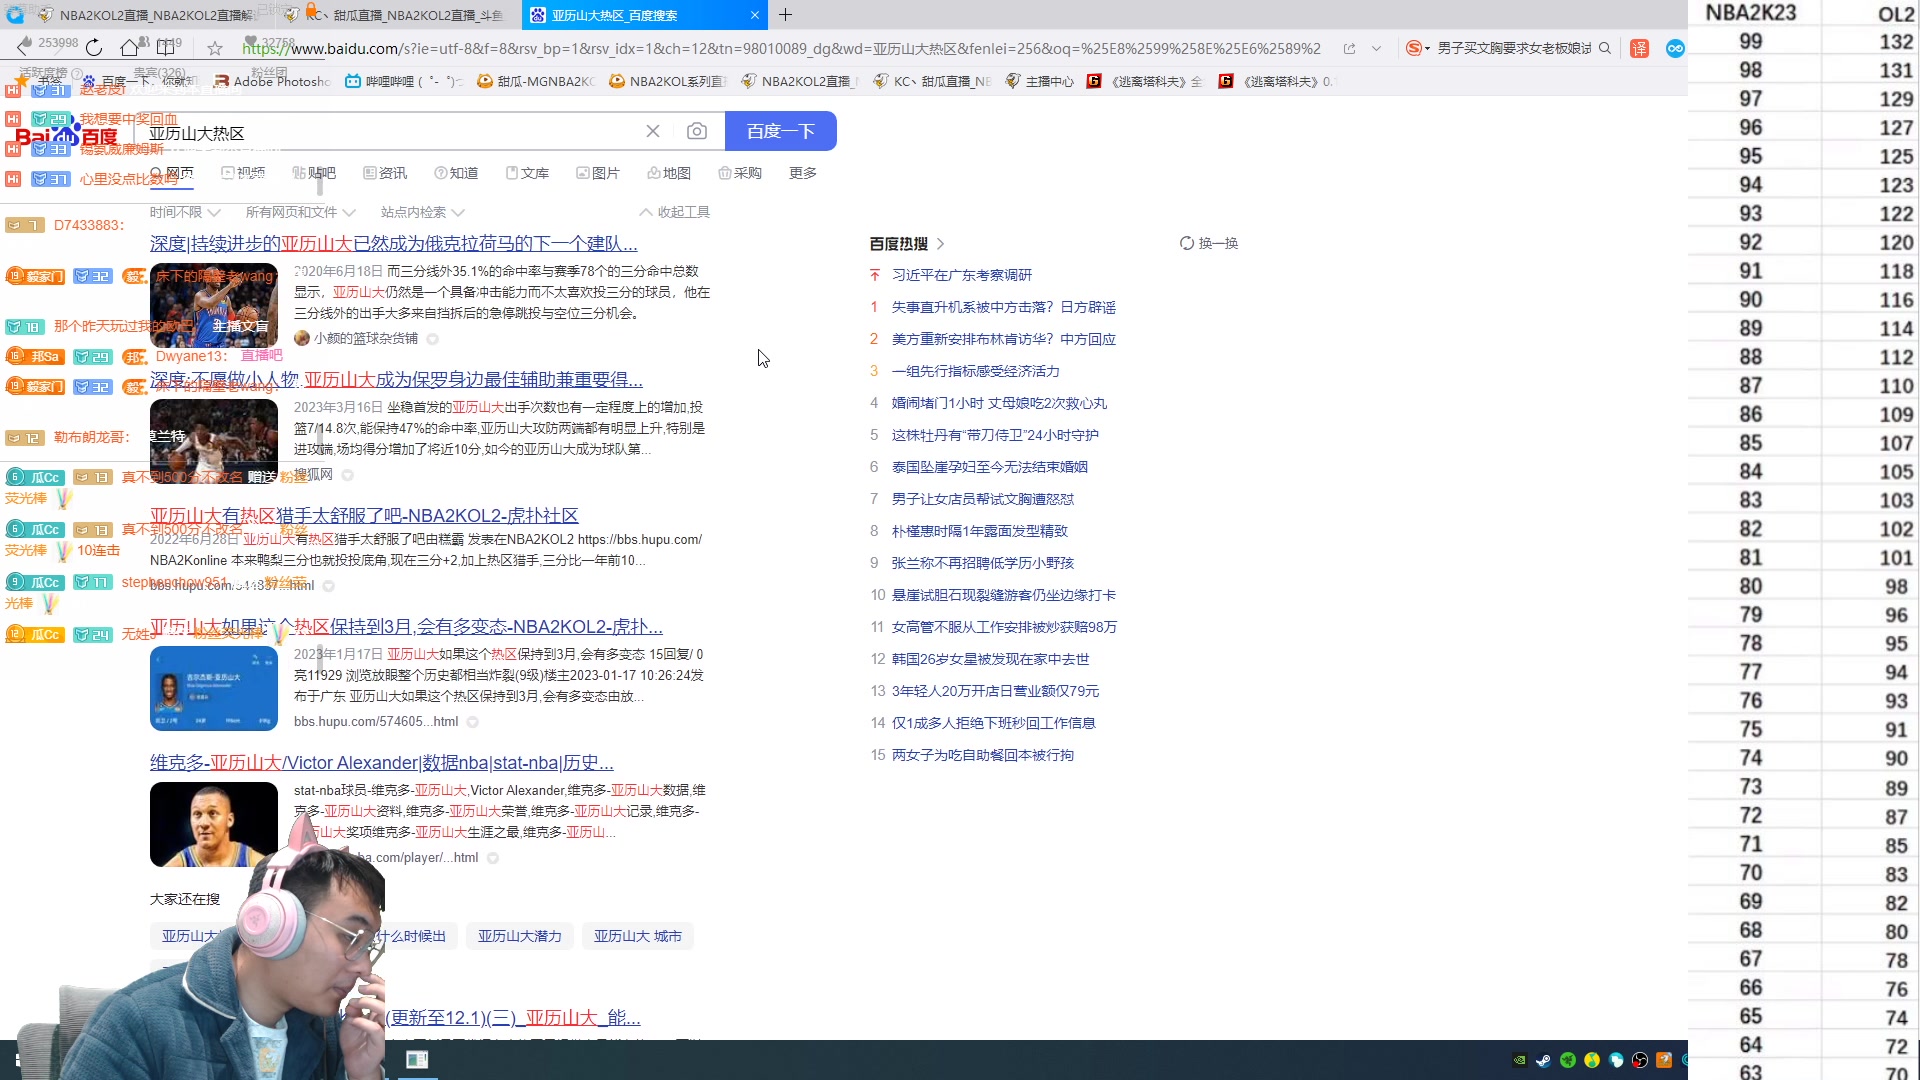Collapse search tools via 收起工具

(x=675, y=212)
